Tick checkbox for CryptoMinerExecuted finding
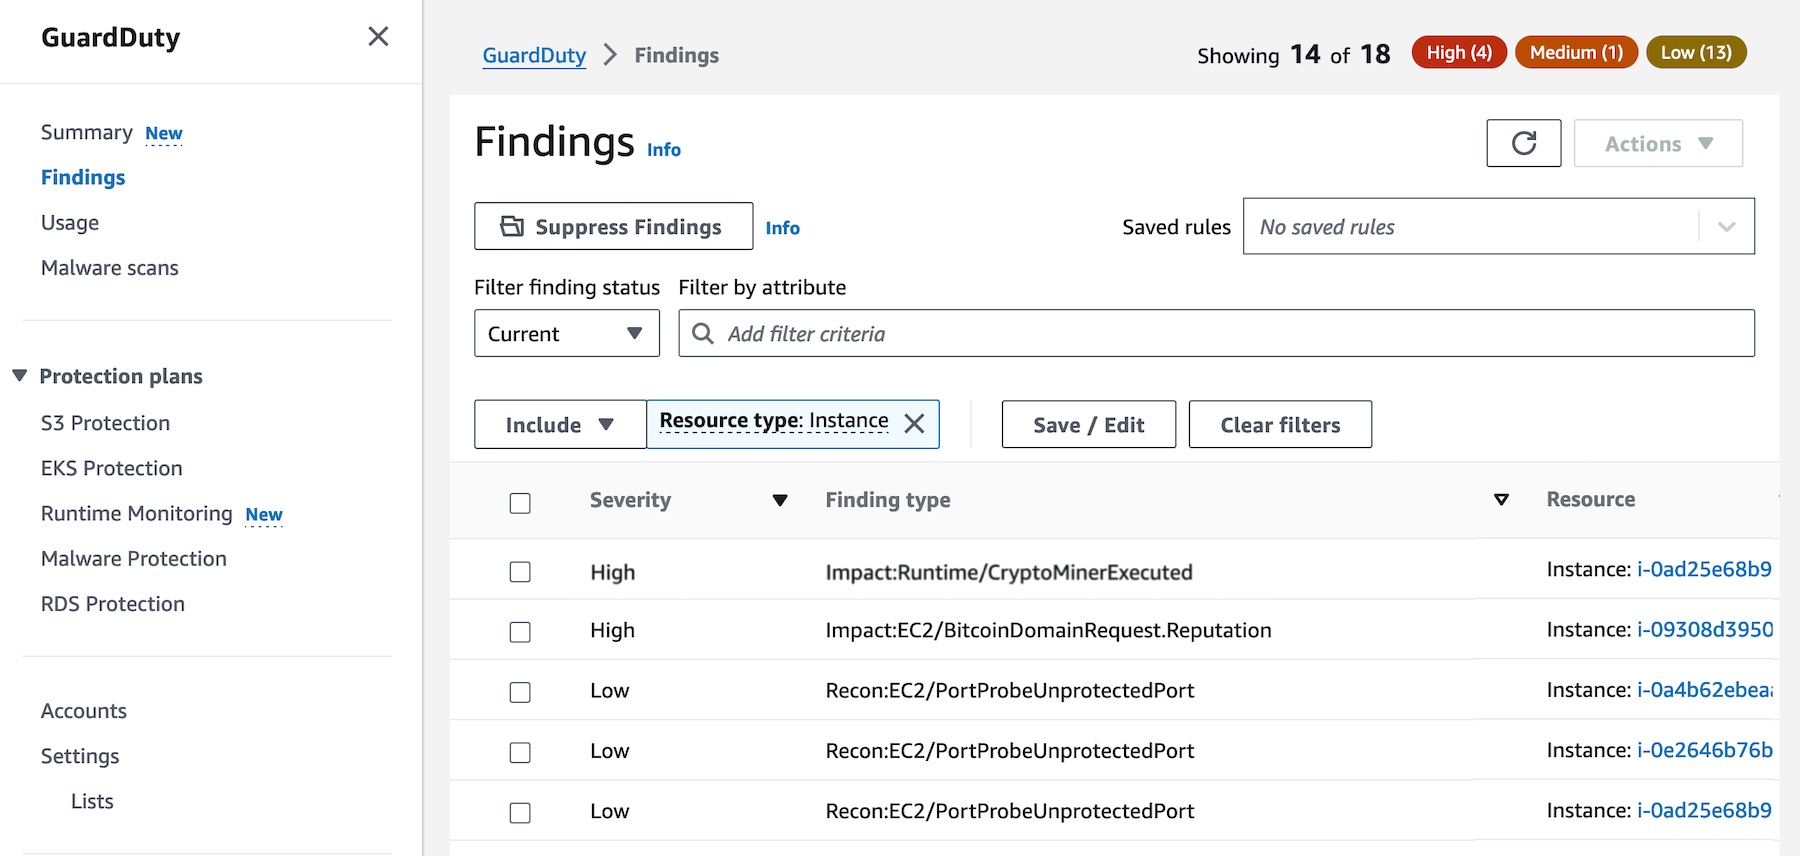The image size is (1800, 856). pos(520,572)
